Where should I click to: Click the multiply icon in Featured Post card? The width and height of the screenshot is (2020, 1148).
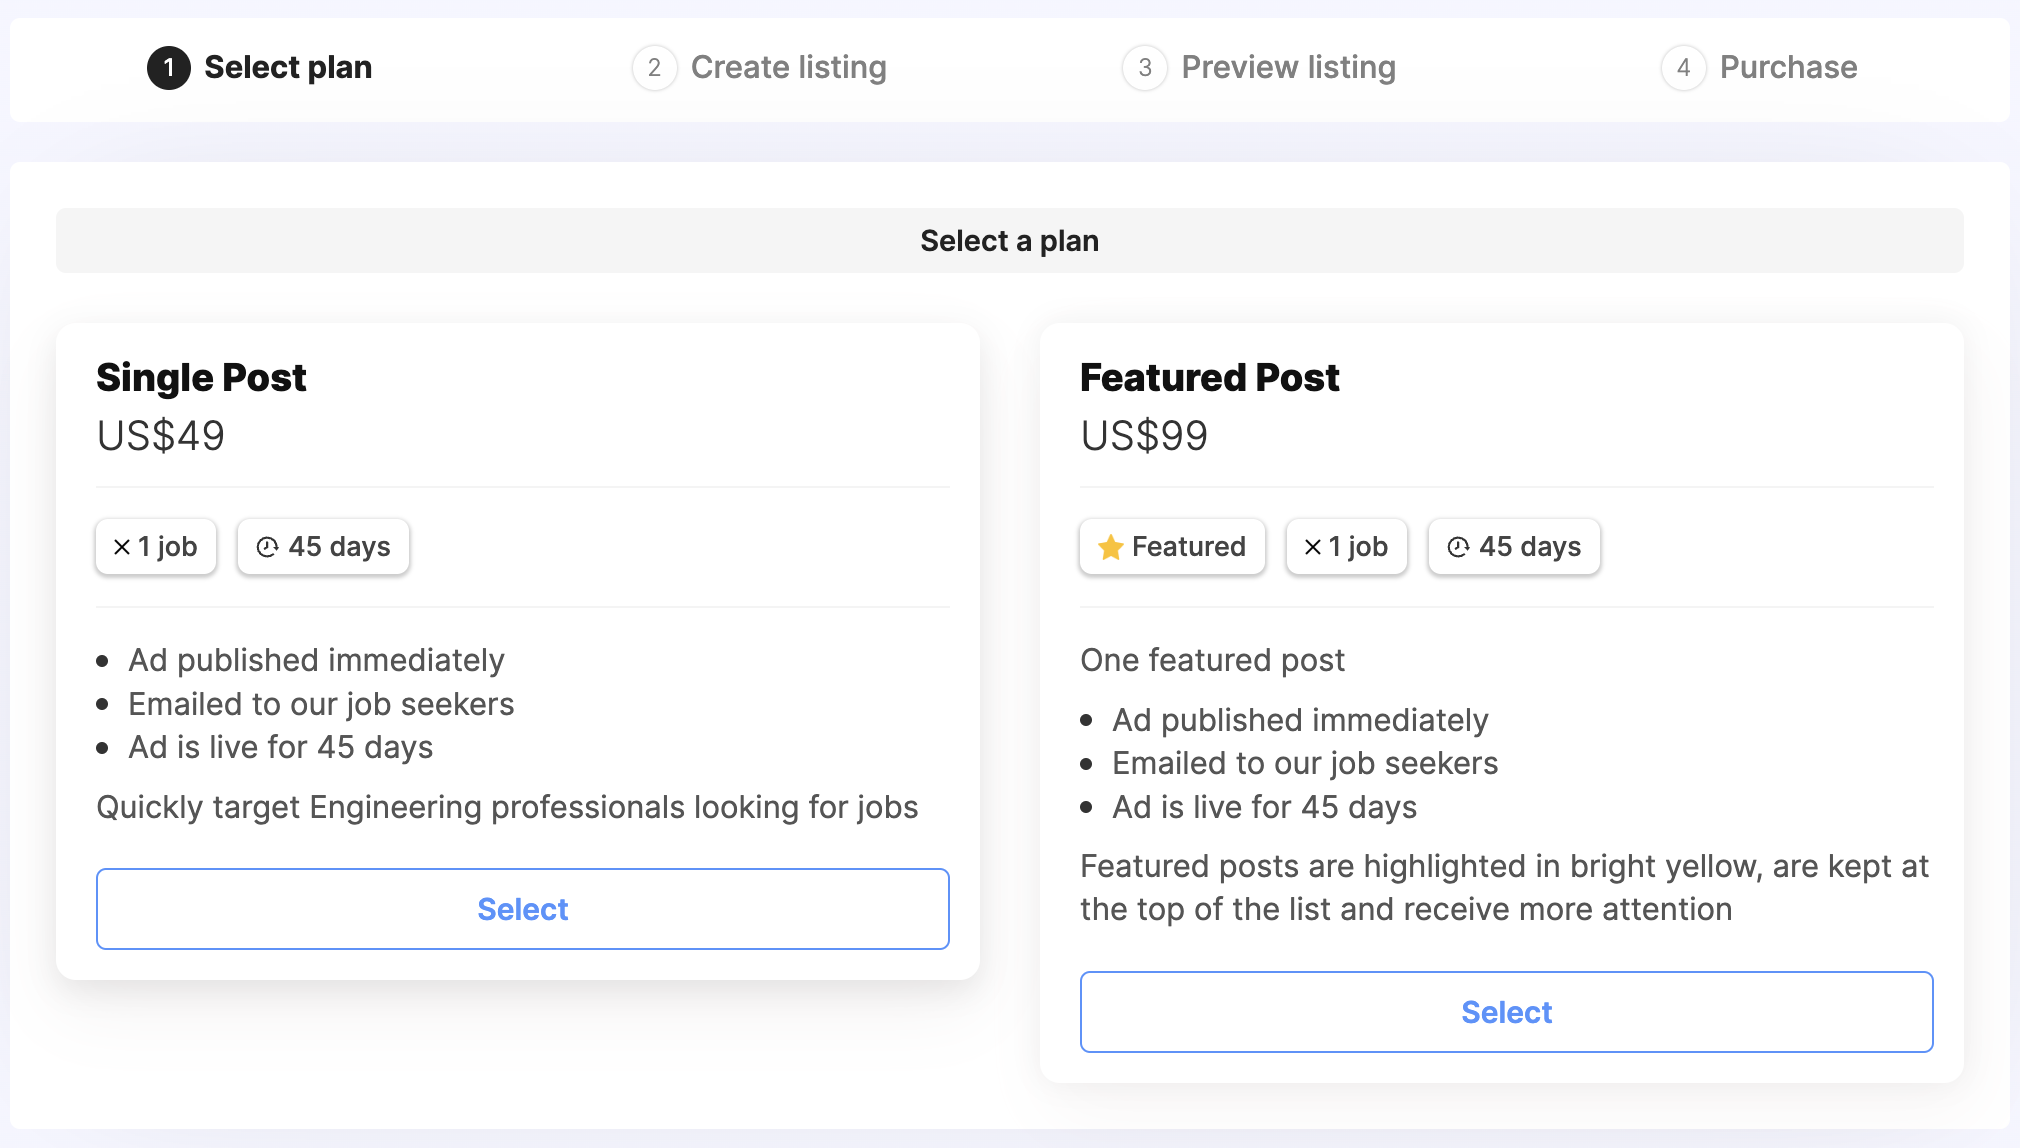(1313, 547)
